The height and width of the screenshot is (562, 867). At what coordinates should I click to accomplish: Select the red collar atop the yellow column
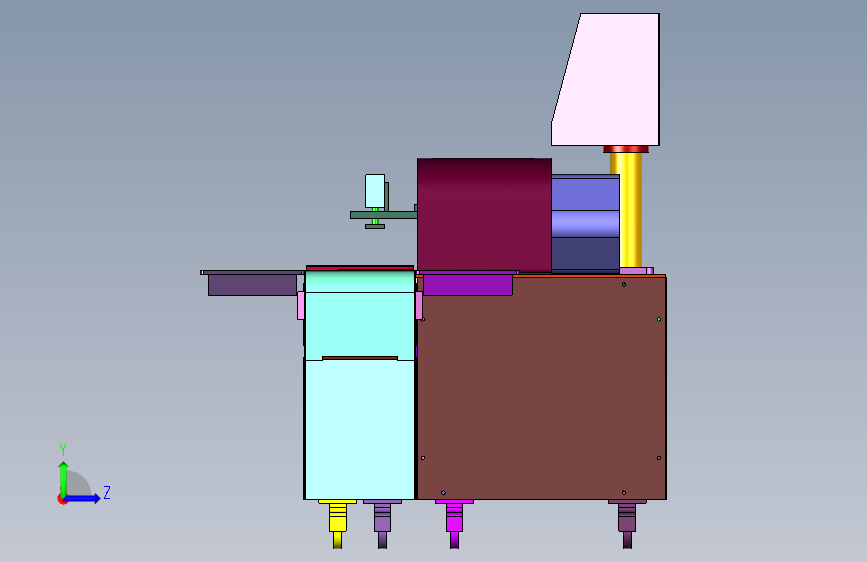tap(626, 149)
